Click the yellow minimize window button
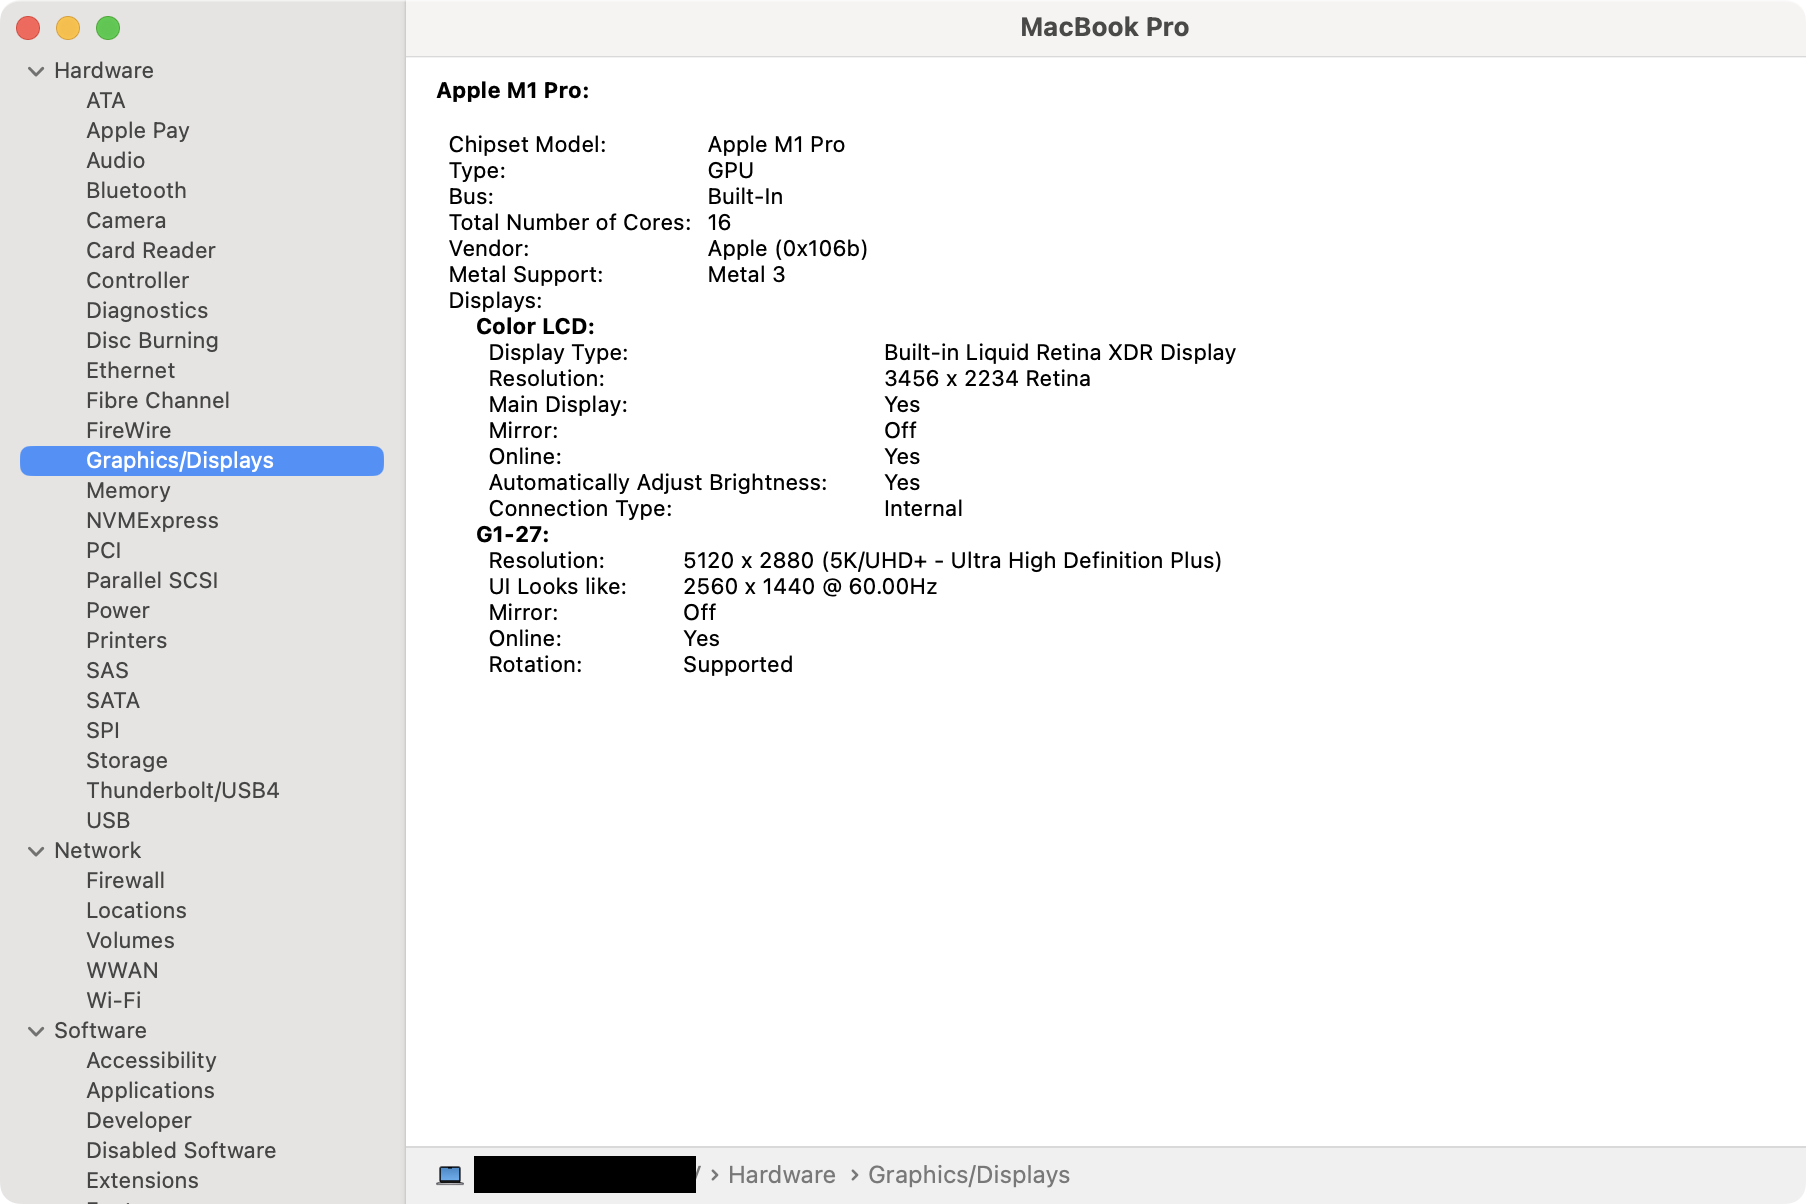Image resolution: width=1806 pixels, height=1204 pixels. pos(68,28)
